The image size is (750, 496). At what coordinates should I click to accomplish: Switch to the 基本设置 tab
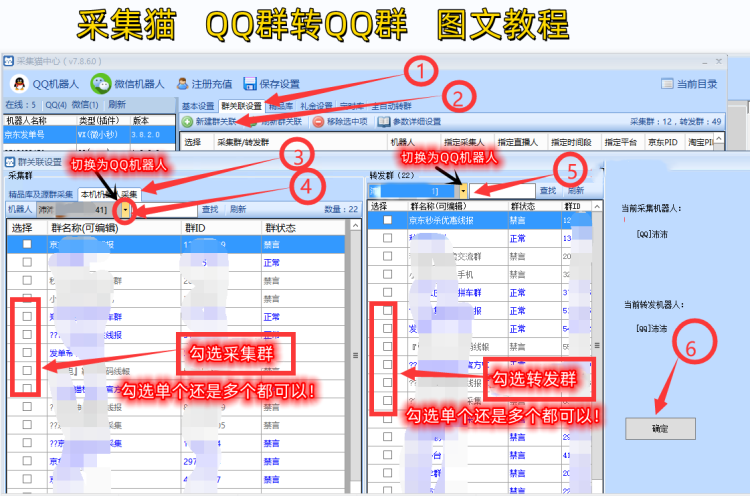click(198, 105)
